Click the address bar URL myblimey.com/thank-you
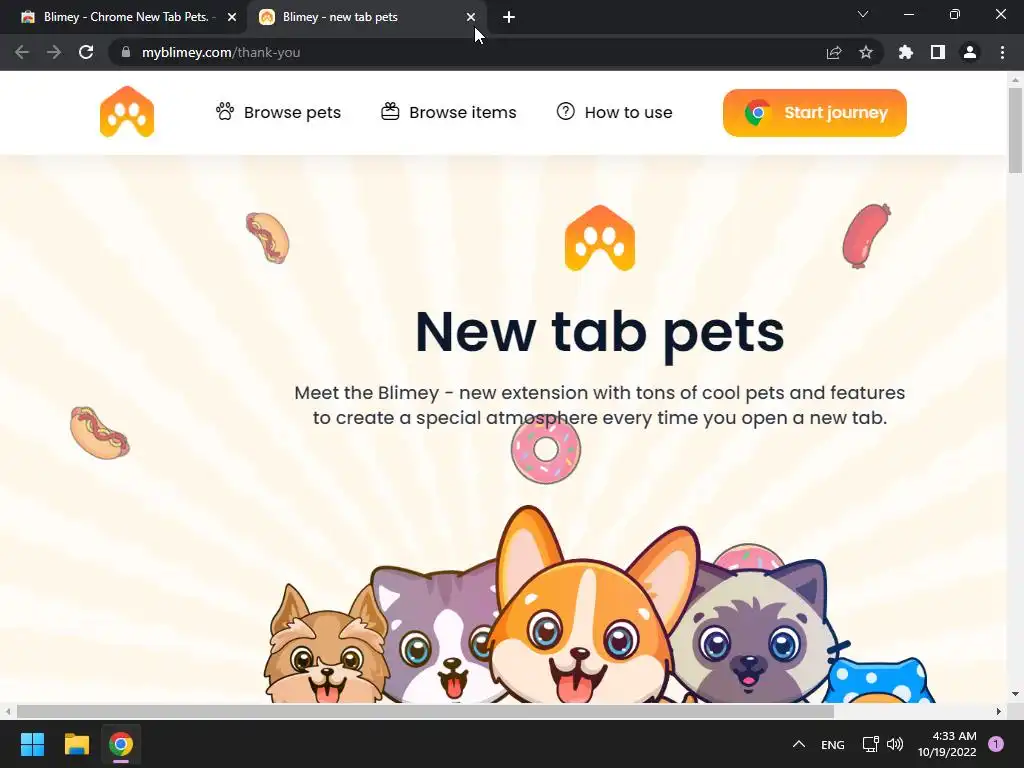This screenshot has width=1024, height=768. [221, 52]
